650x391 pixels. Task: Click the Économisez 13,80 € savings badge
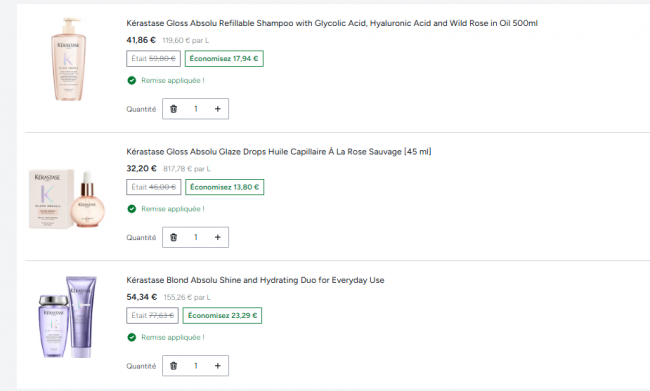click(224, 187)
